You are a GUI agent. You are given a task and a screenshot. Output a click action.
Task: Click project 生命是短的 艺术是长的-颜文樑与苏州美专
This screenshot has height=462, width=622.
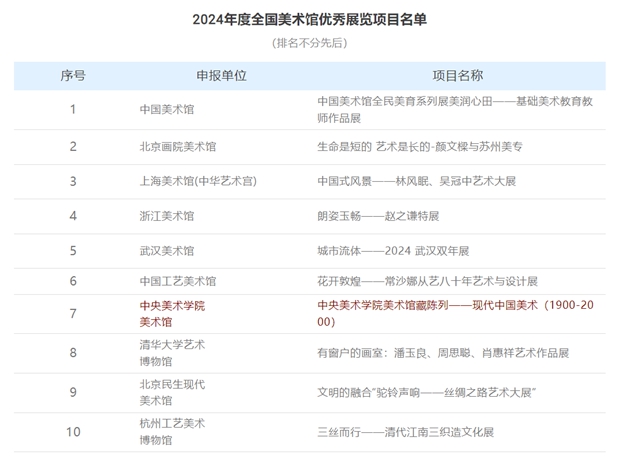pos(420,147)
